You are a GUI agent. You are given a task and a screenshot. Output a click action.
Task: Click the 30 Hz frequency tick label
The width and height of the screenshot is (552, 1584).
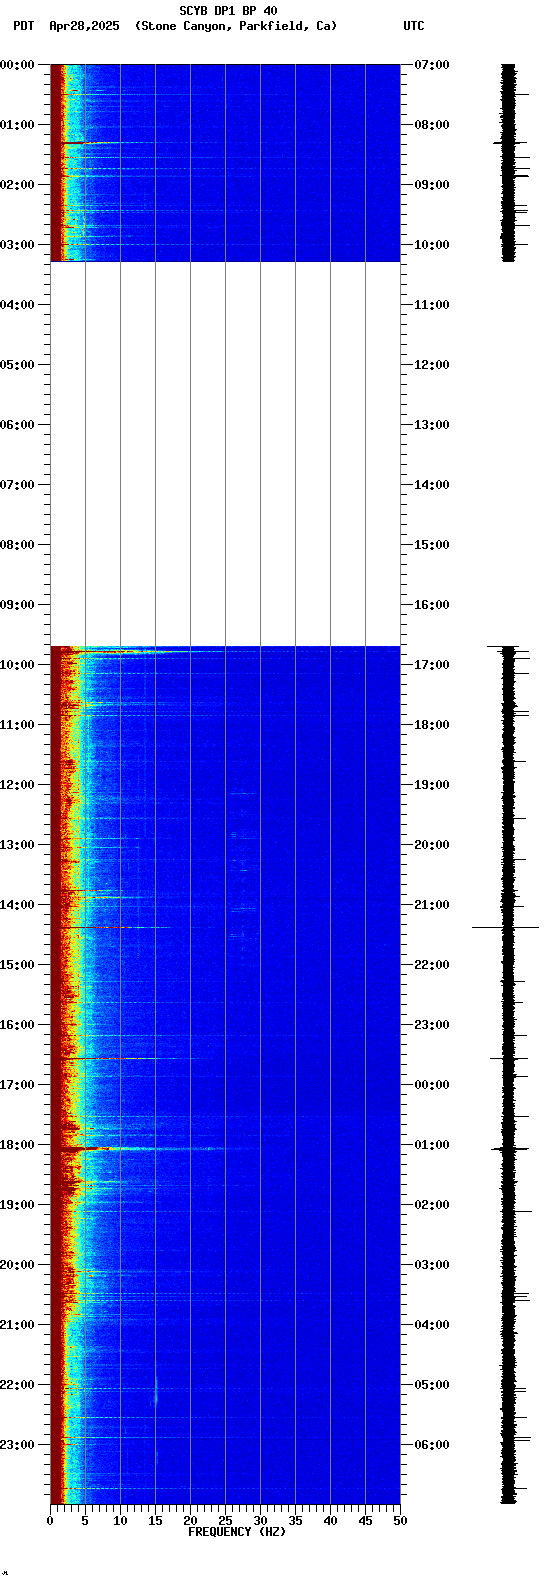pos(260,1521)
